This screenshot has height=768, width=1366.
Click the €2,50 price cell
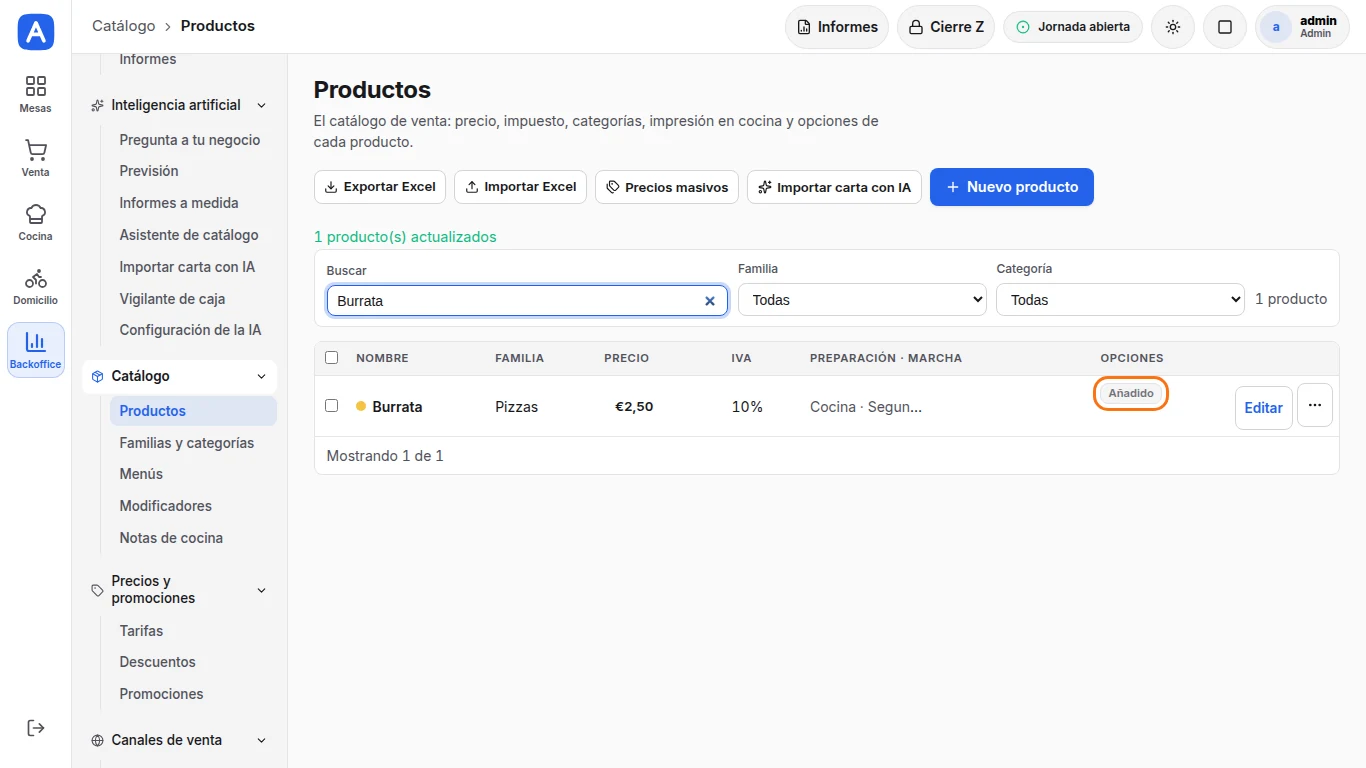(634, 407)
